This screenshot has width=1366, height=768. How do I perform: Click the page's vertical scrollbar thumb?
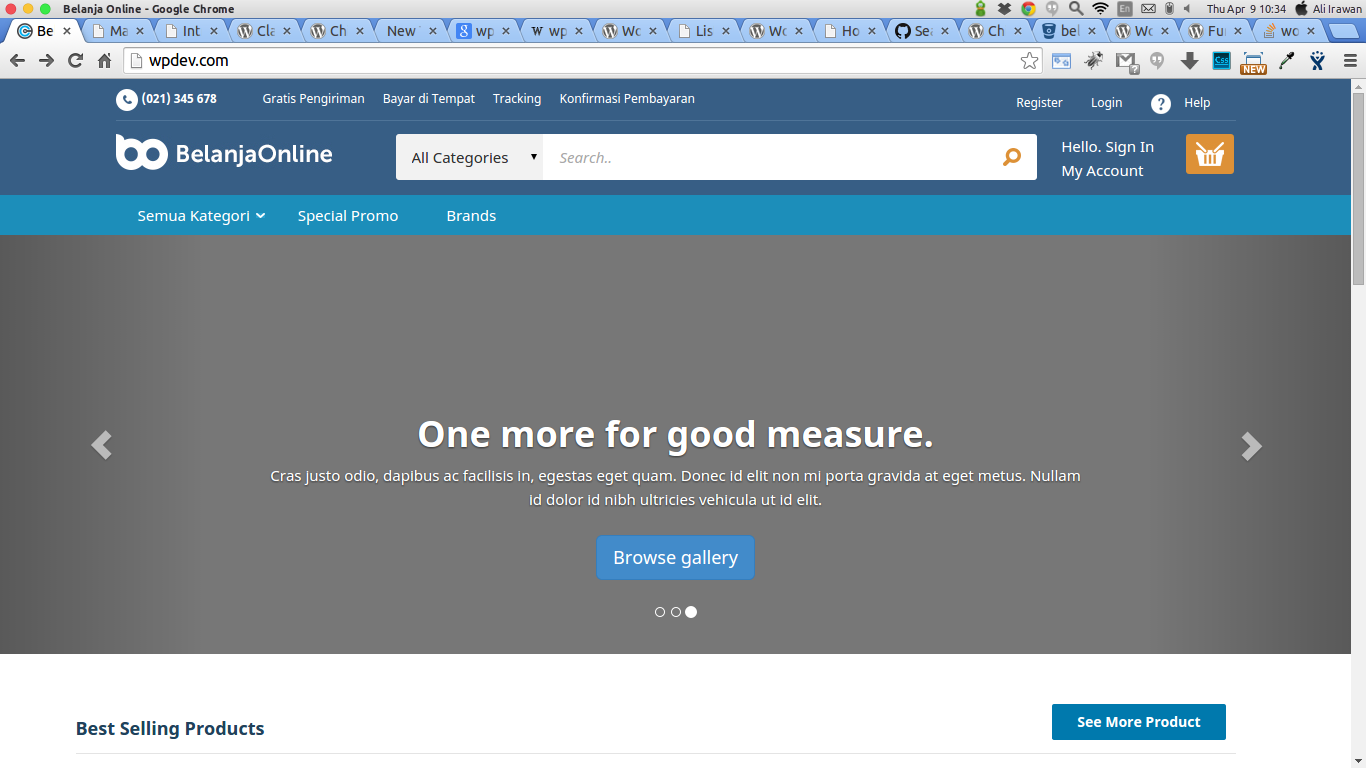[x=1358, y=188]
